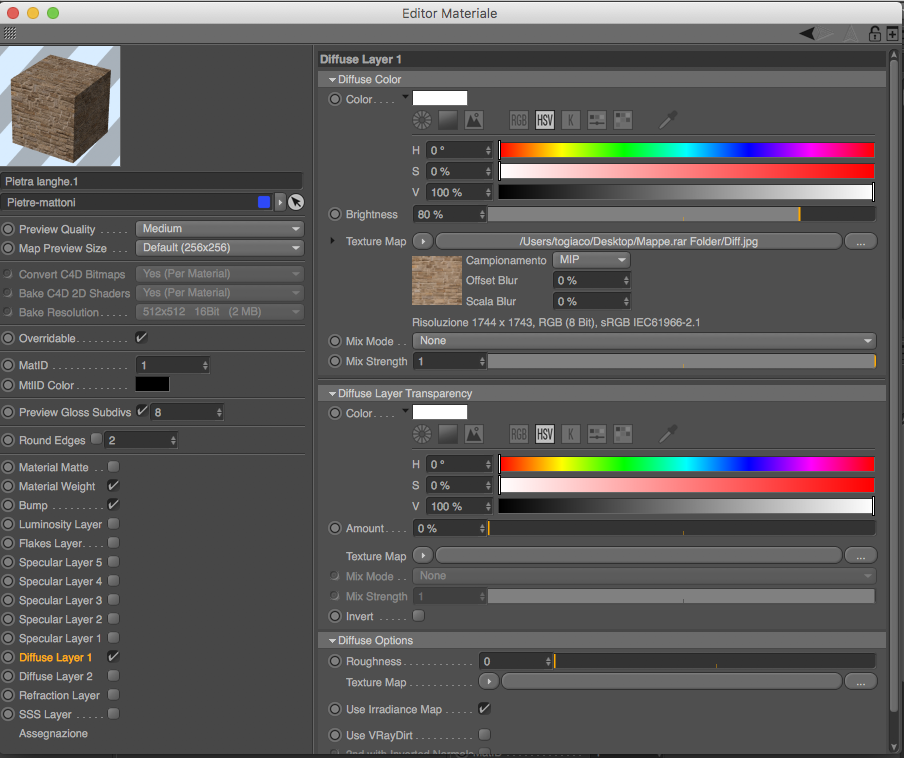Pick the eyedropper in Transparency section
Image resolution: width=904 pixels, height=758 pixels.
click(668, 434)
